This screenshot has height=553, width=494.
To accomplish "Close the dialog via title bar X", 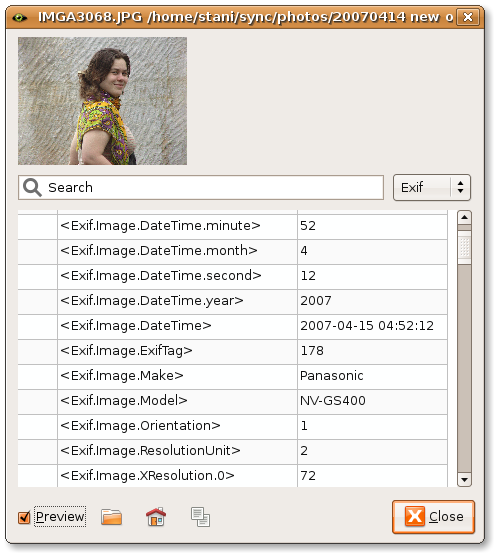I will (468, 17).
